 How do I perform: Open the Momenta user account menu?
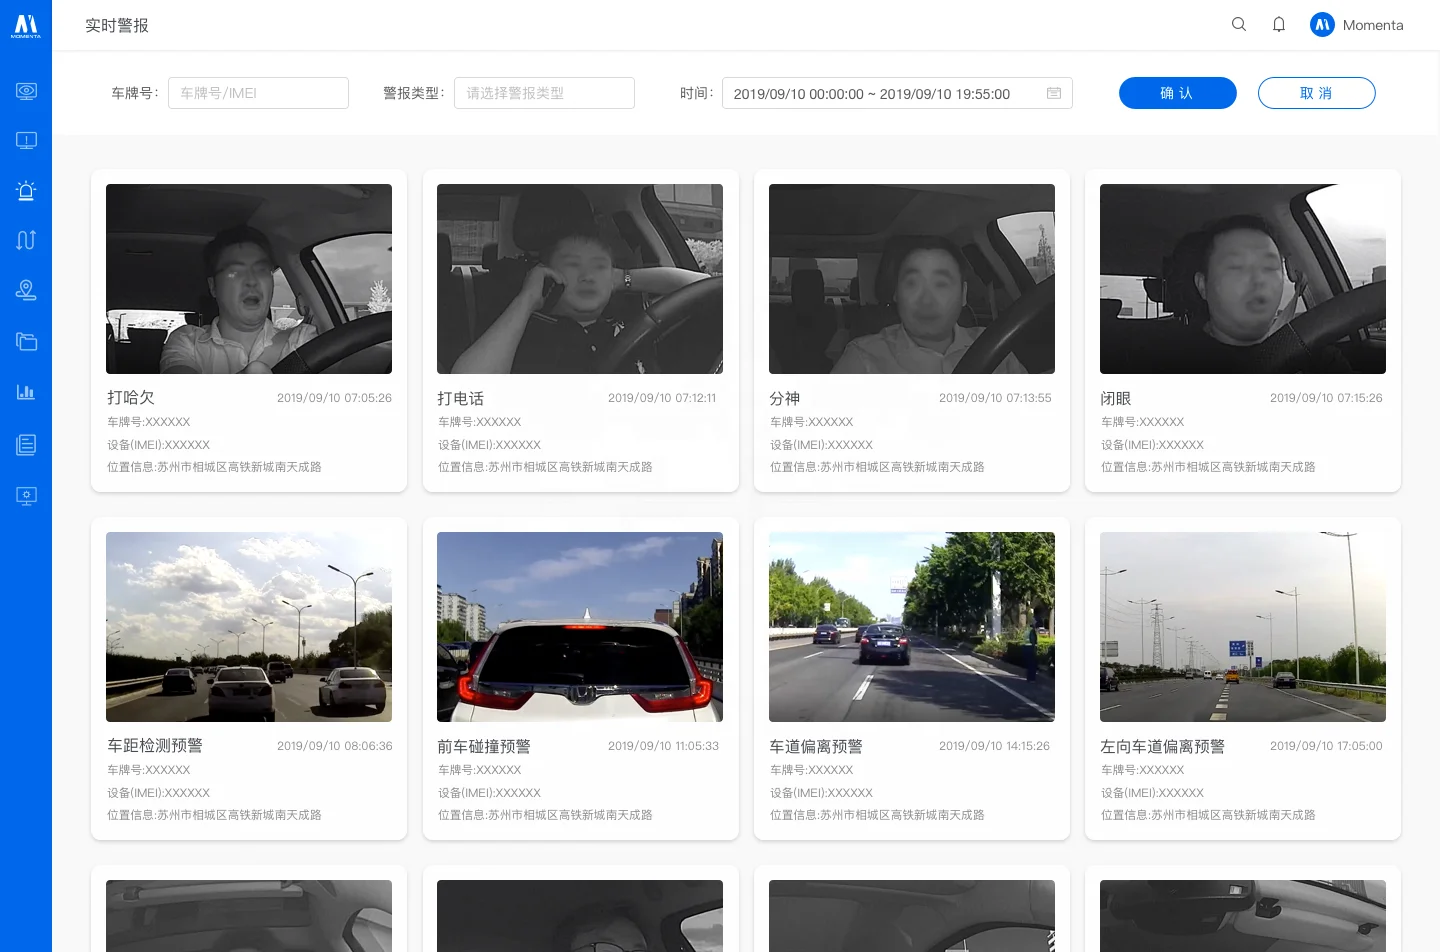(1357, 25)
